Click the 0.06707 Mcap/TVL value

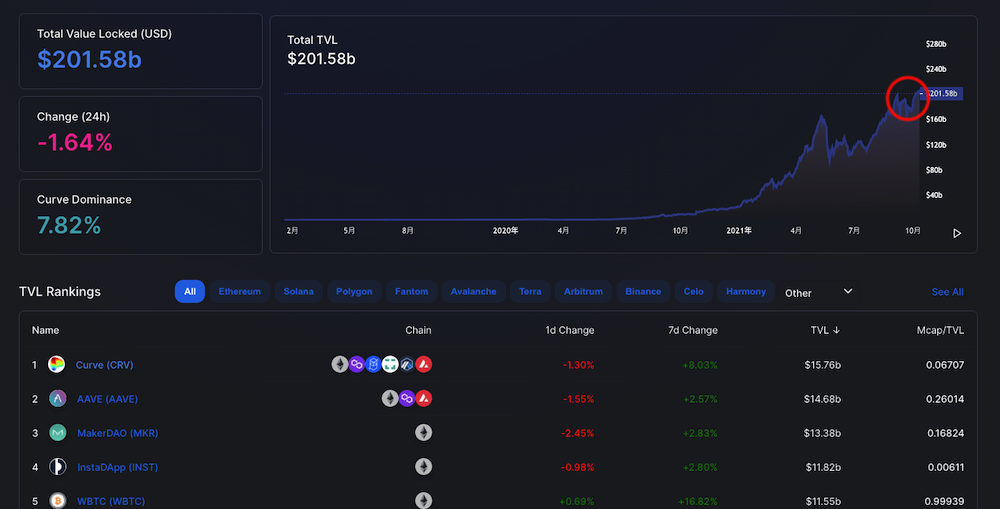tap(945, 365)
